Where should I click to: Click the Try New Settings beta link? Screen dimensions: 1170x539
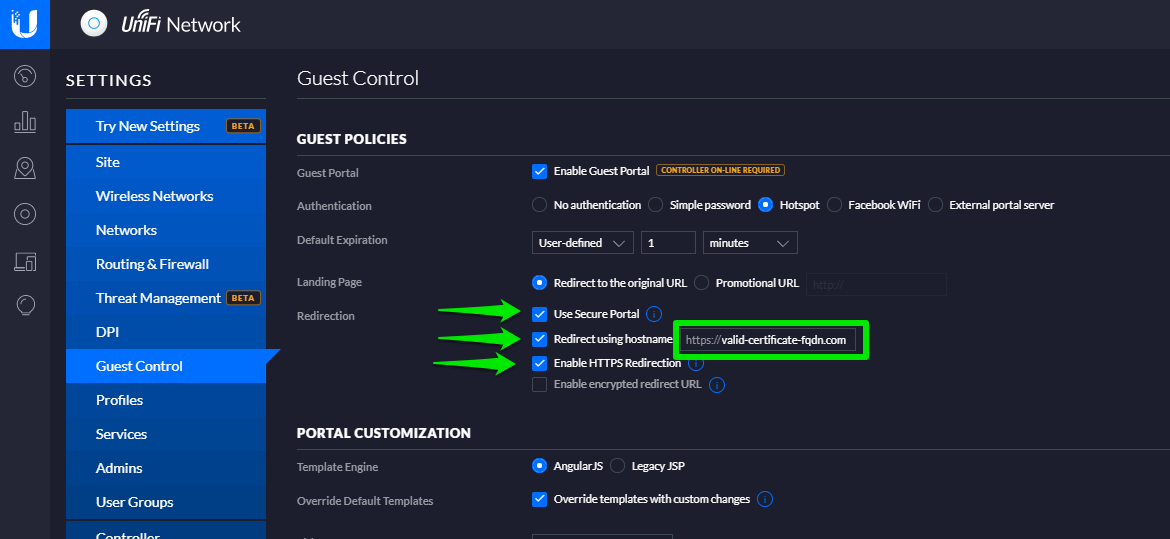point(148,126)
